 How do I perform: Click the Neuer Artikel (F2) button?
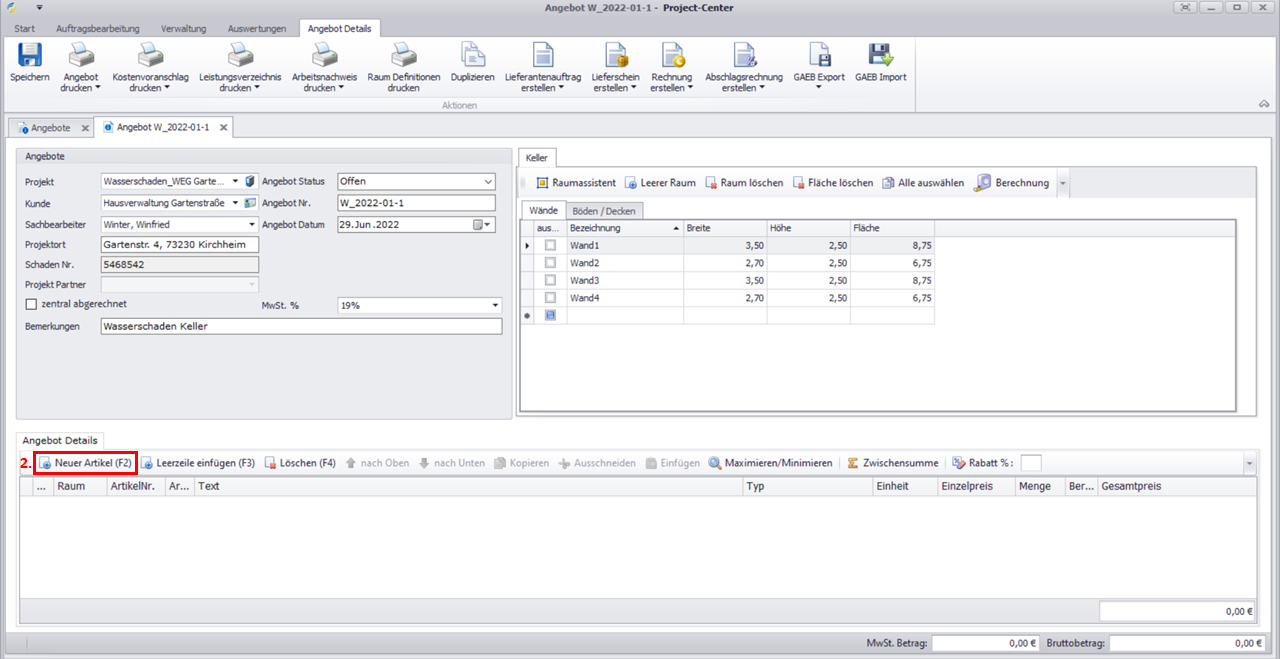[86, 463]
